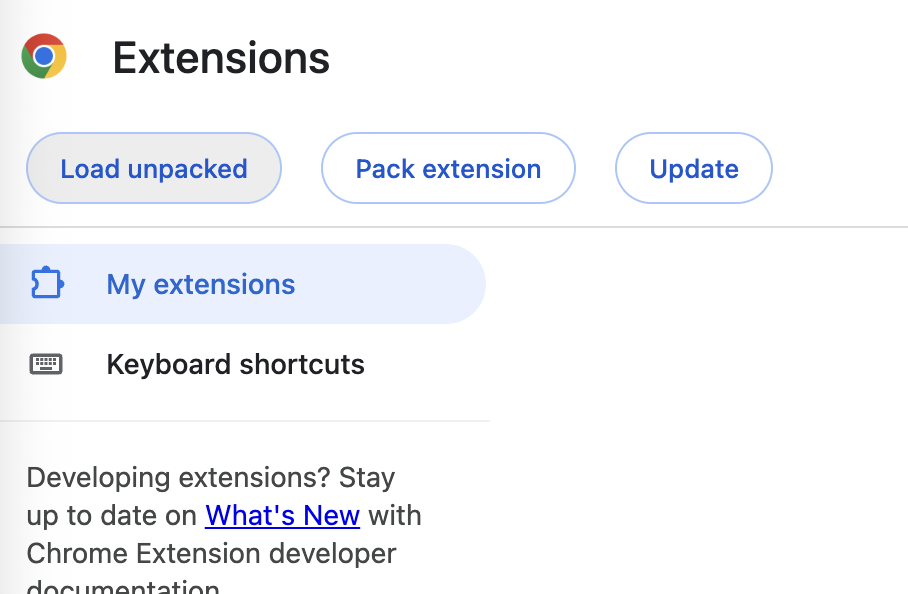The image size is (908, 594).
Task: Click the Extensions page title
Action: [221, 58]
